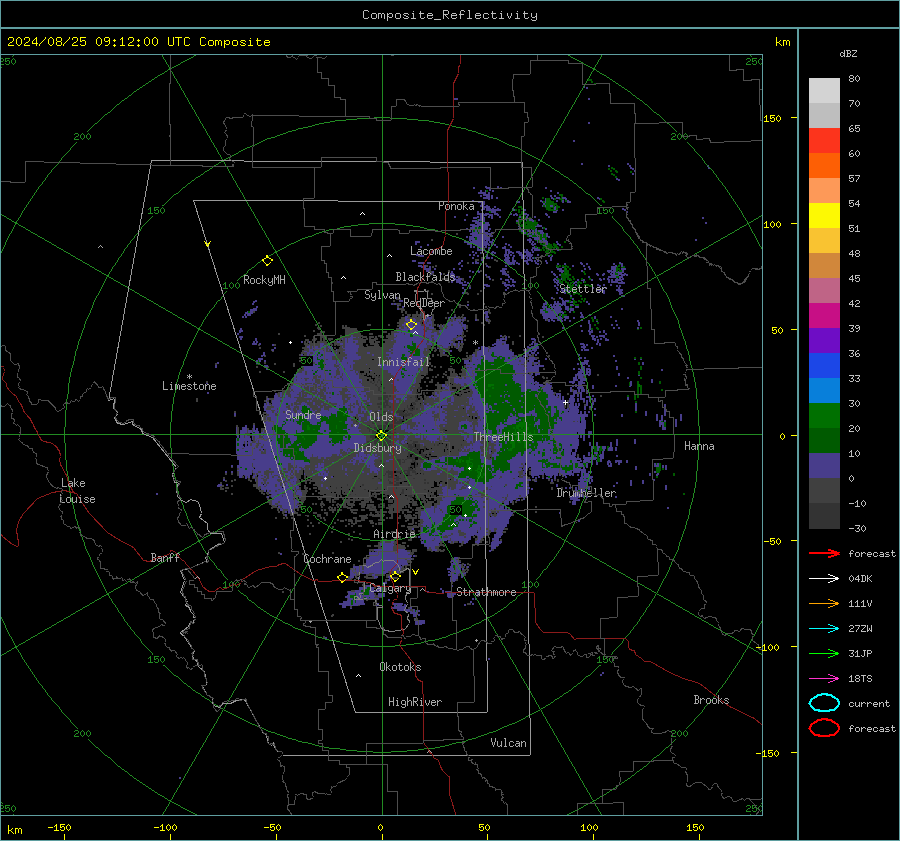Click the yellow diamond marker below Cochrane
Image resolution: width=900 pixels, height=841 pixels.
[x=342, y=577]
